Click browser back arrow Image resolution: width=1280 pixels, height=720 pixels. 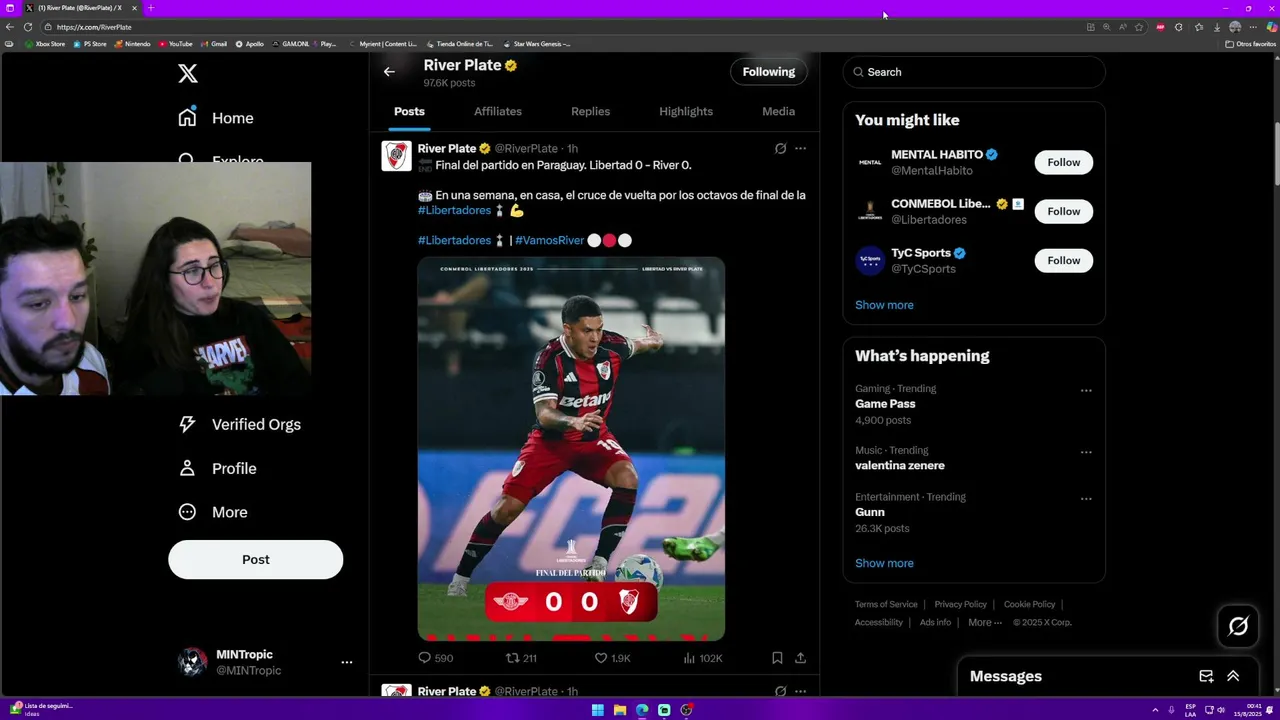(x=10, y=27)
